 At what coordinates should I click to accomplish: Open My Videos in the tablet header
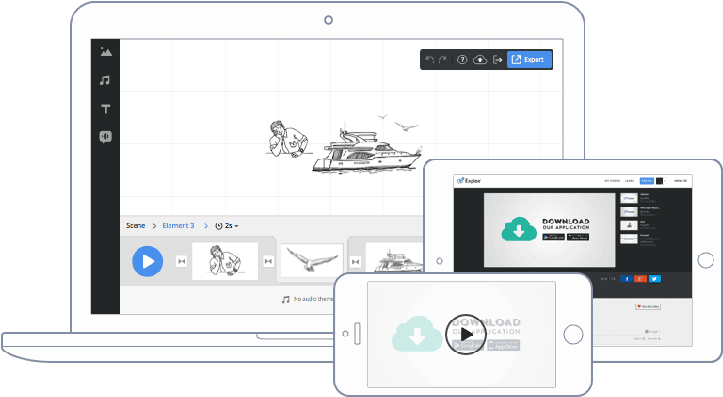click(x=612, y=181)
